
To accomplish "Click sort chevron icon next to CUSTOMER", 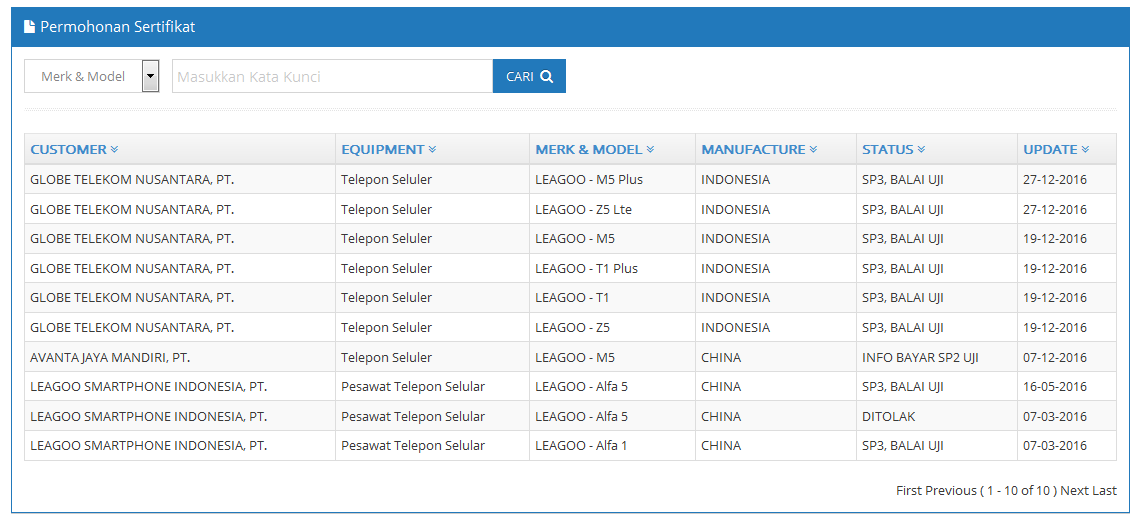I will click(114, 149).
